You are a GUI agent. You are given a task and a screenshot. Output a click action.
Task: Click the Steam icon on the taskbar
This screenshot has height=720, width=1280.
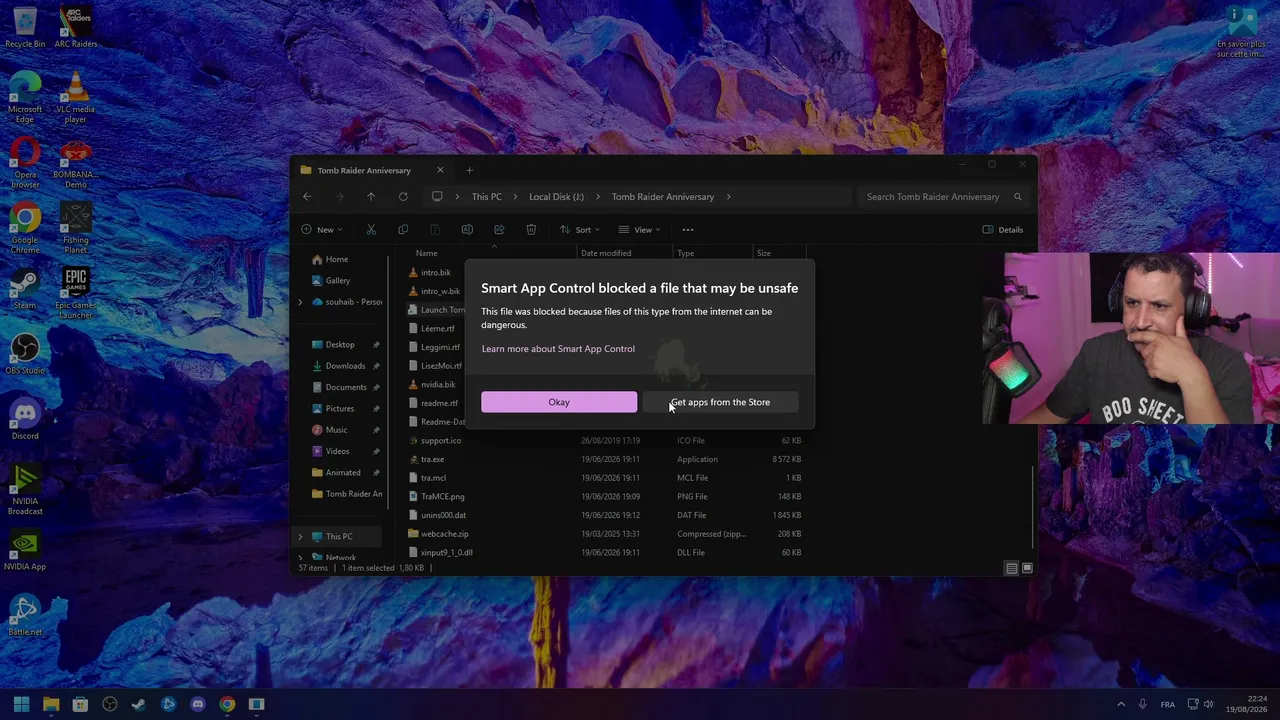click(139, 704)
